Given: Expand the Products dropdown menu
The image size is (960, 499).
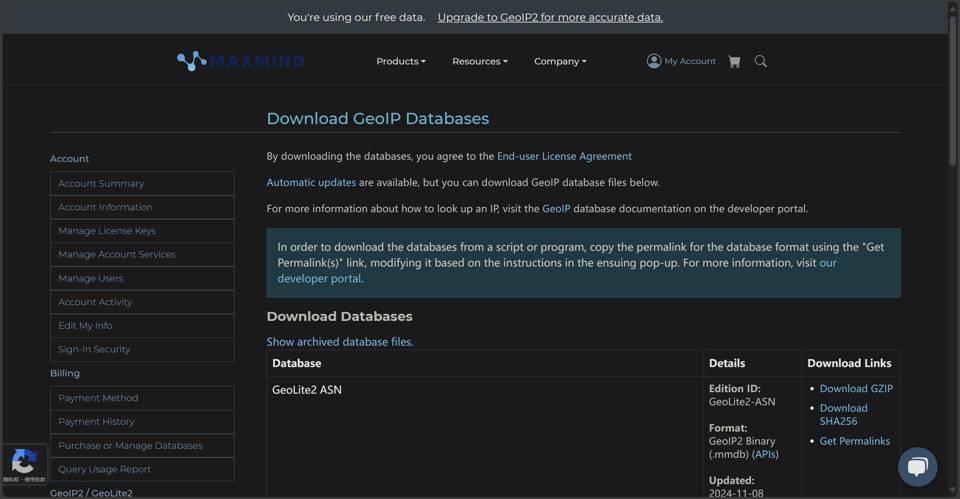Looking at the screenshot, I should coord(400,61).
